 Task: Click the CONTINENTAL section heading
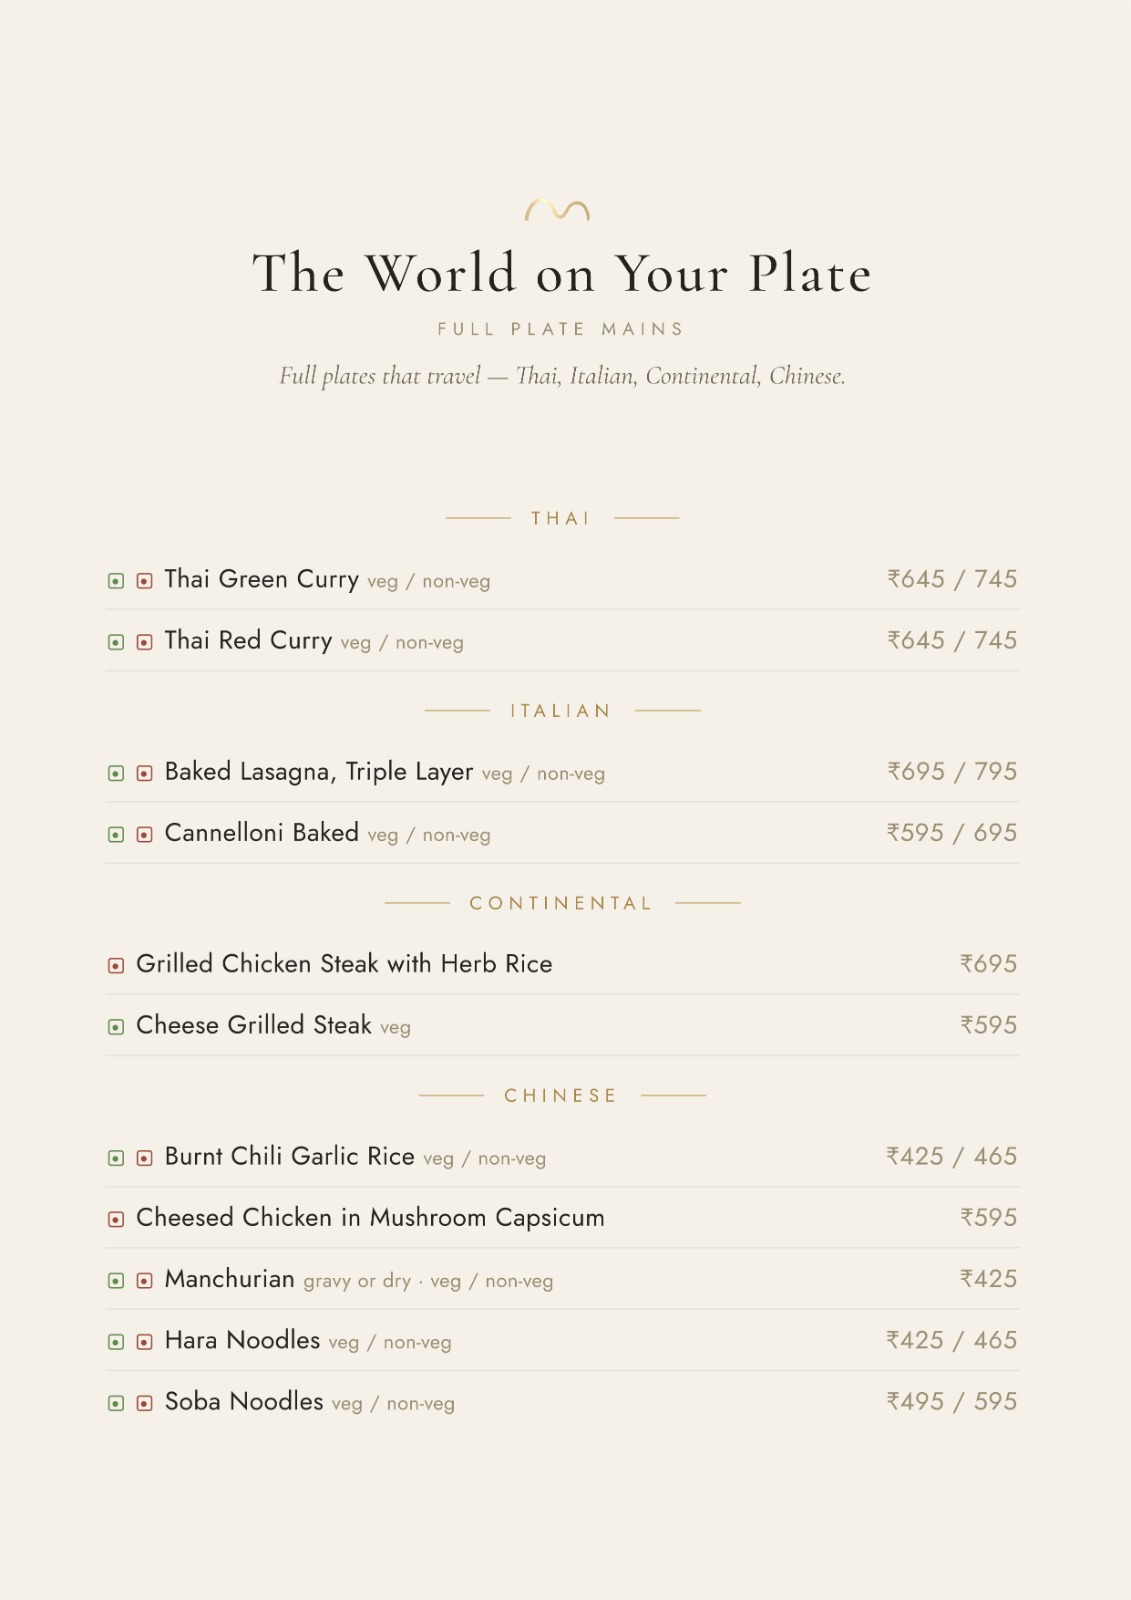pos(561,903)
